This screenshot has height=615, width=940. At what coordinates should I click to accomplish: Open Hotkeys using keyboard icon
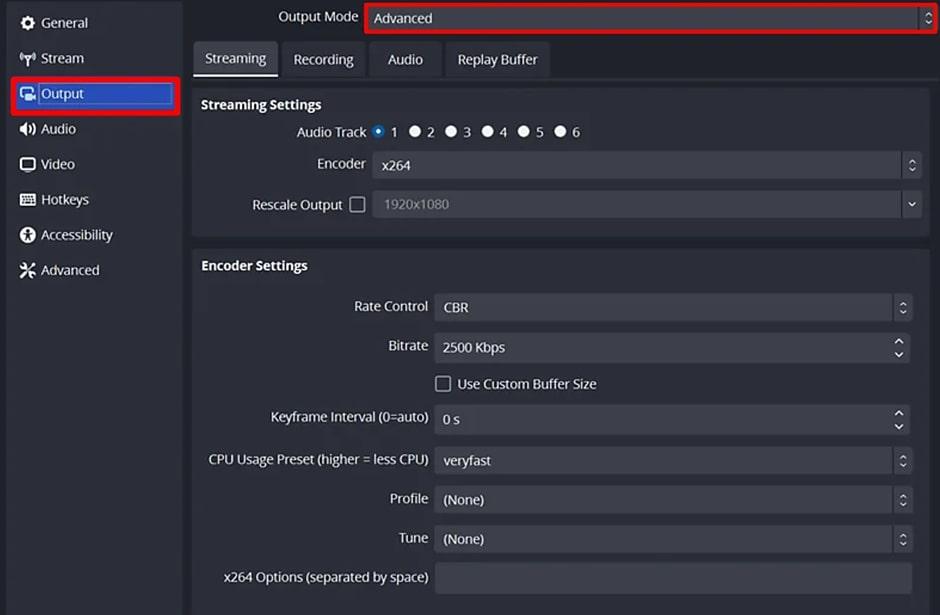point(27,199)
